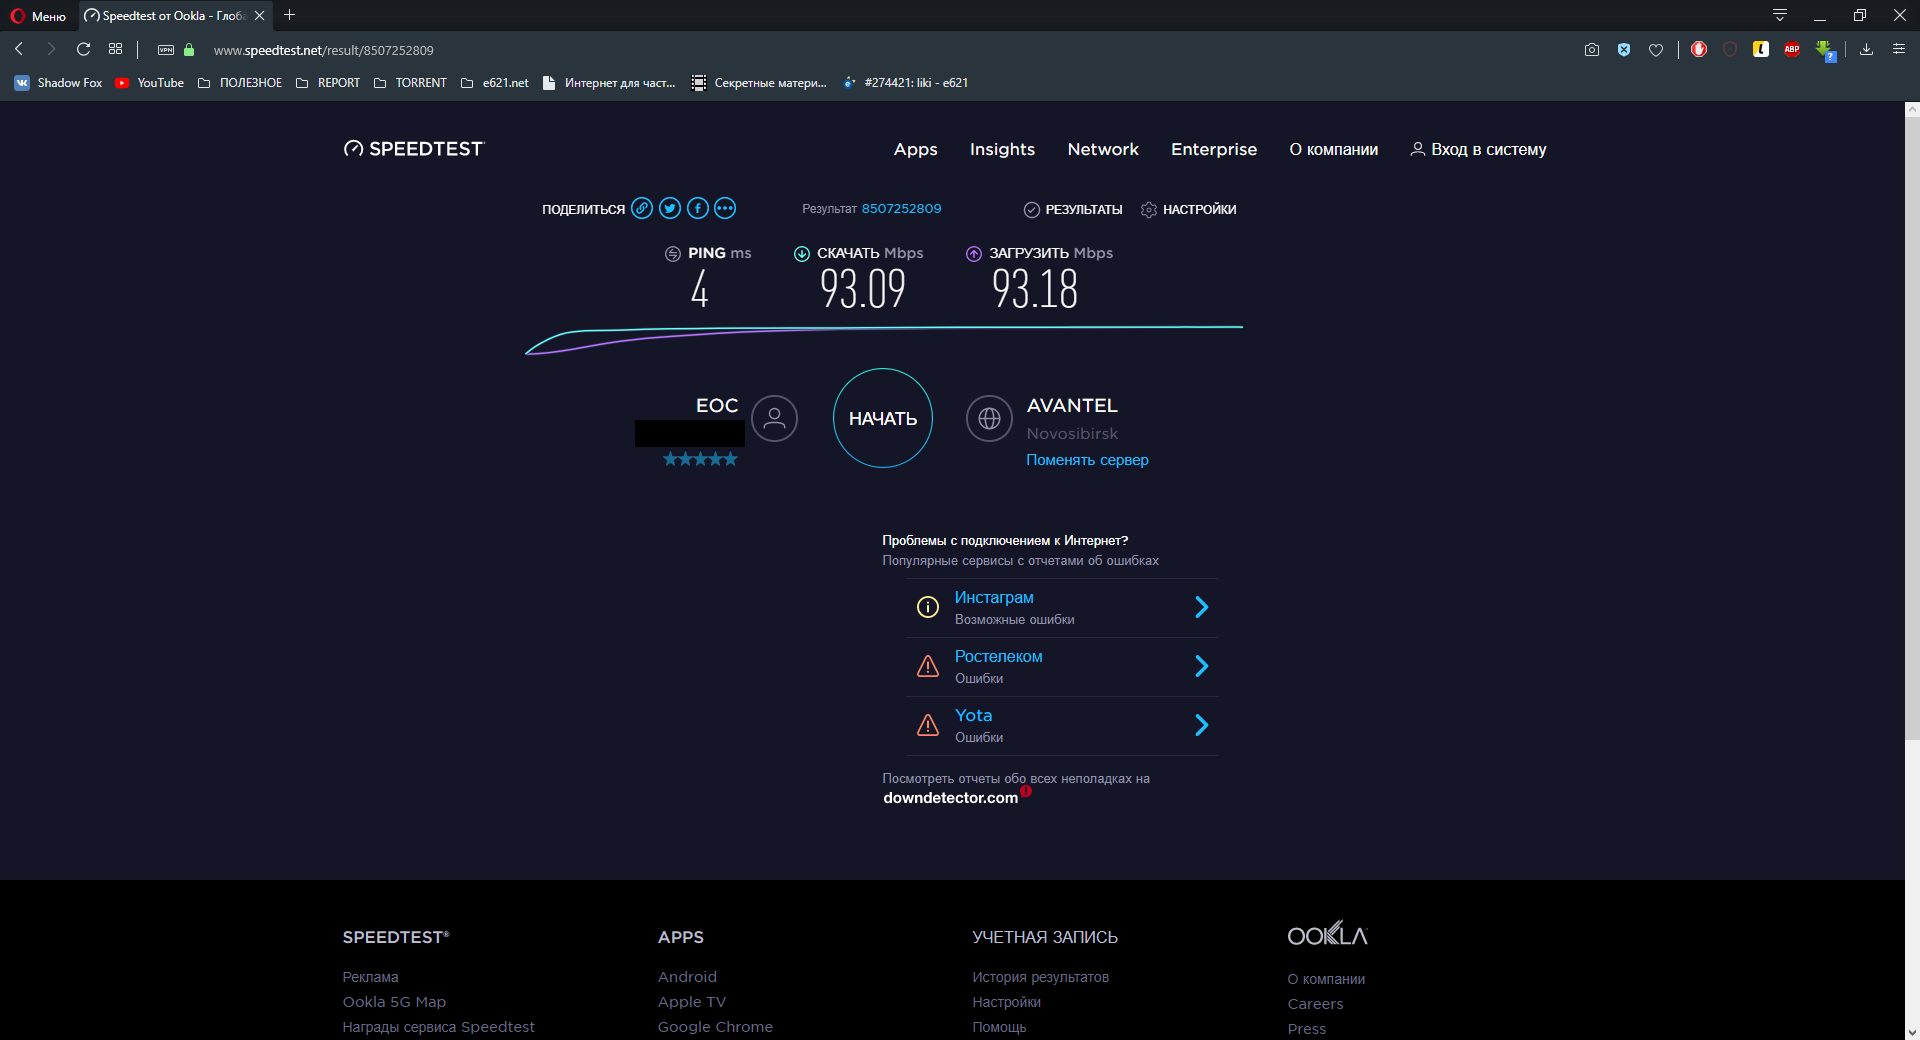Open more sharing options ellipsis icon
This screenshot has width=1920, height=1040.
point(725,208)
